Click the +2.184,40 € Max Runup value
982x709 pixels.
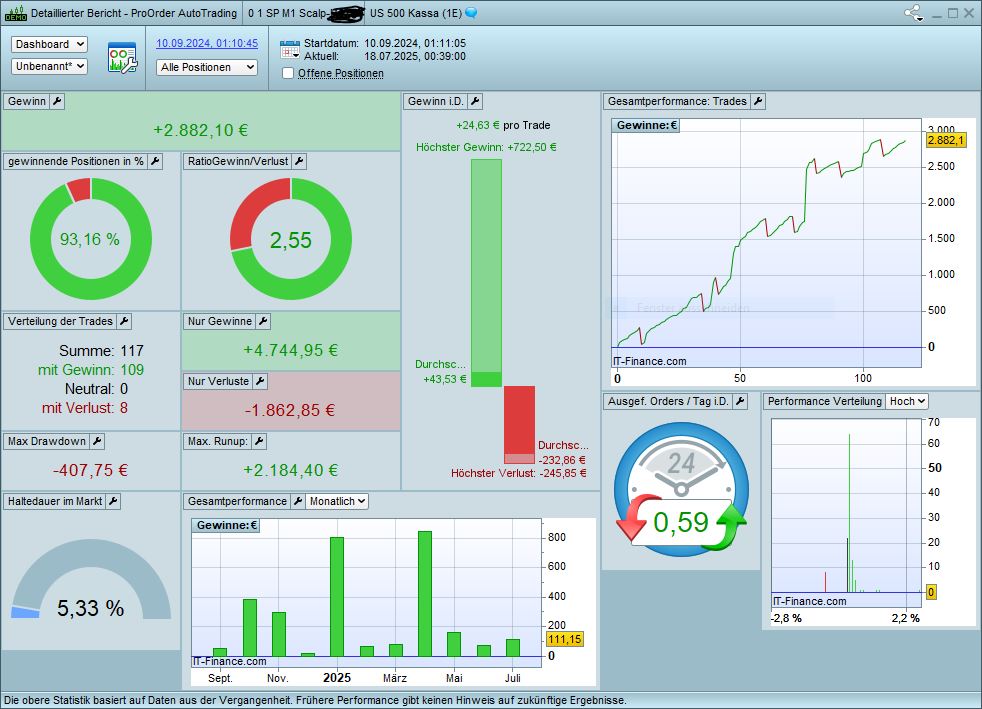[291, 470]
